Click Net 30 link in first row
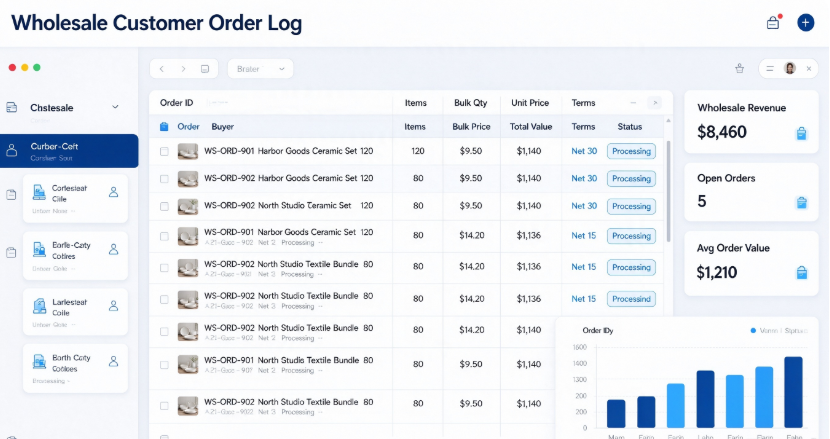This screenshot has height=439, width=830. (x=584, y=151)
